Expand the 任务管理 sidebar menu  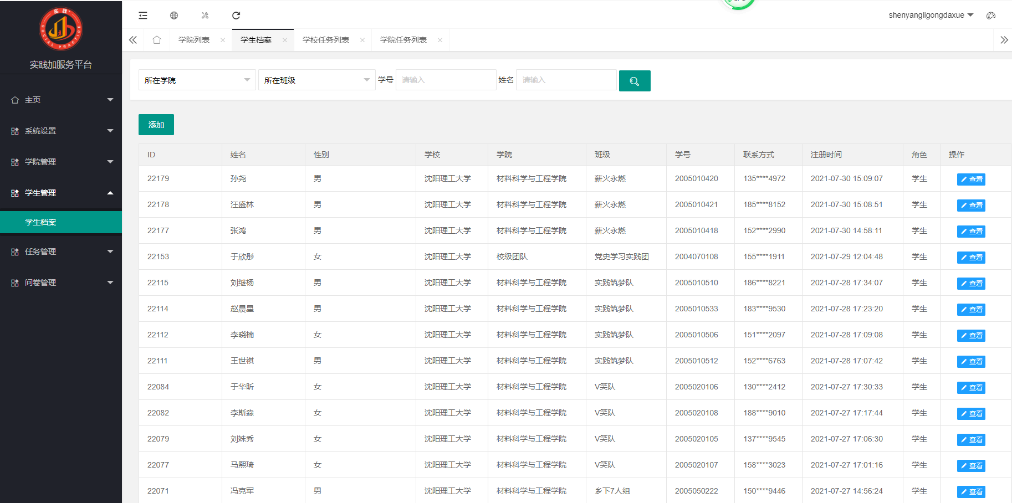[61, 252]
